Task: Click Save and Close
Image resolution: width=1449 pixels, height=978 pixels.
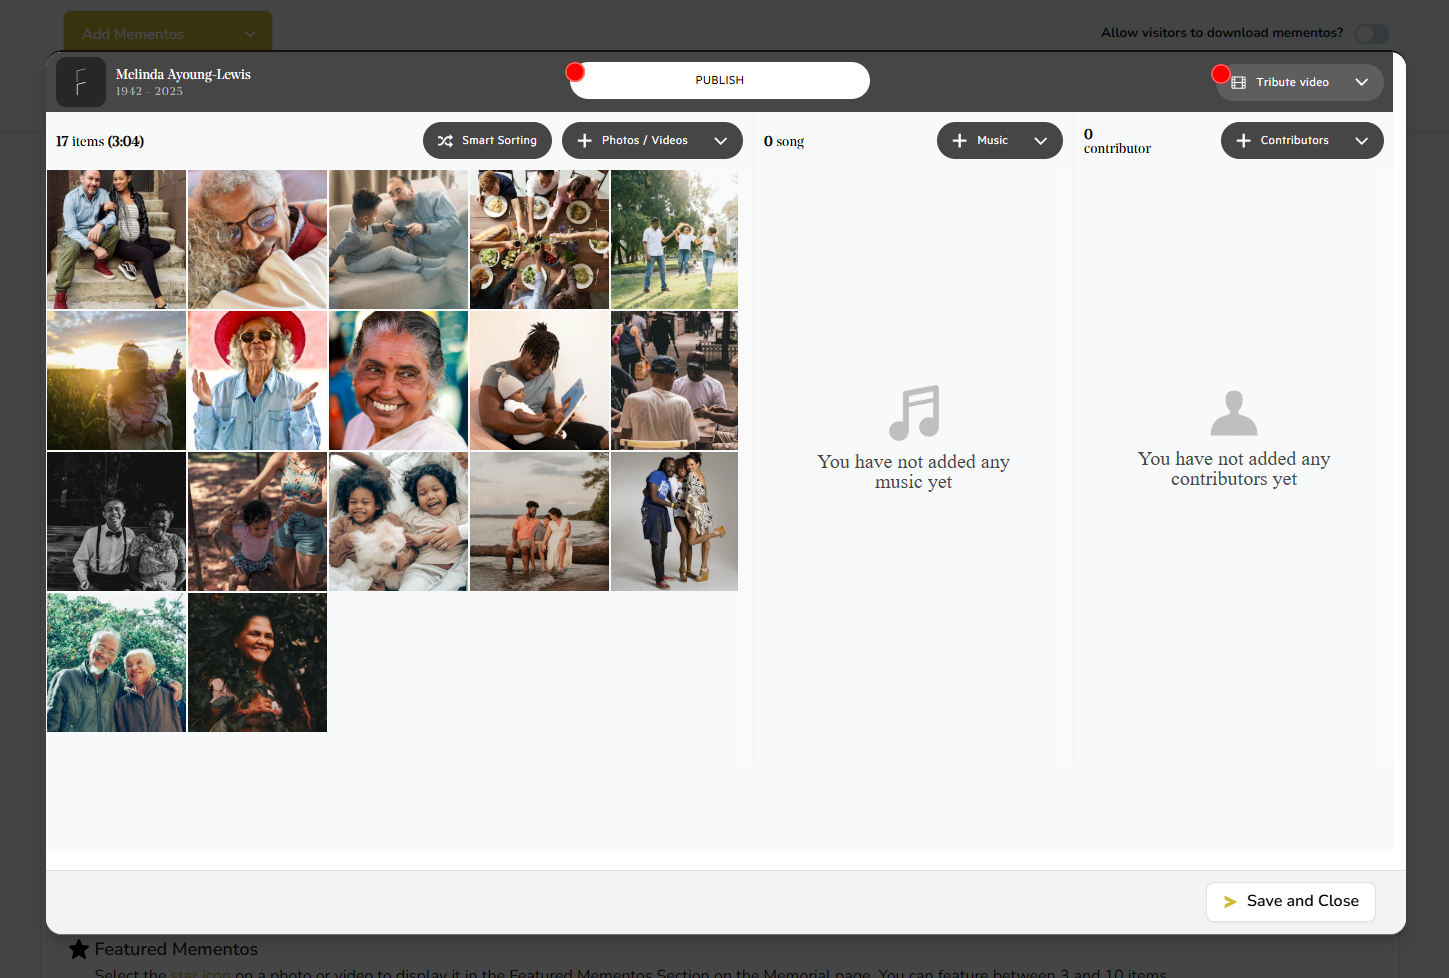Action: pos(1290,902)
